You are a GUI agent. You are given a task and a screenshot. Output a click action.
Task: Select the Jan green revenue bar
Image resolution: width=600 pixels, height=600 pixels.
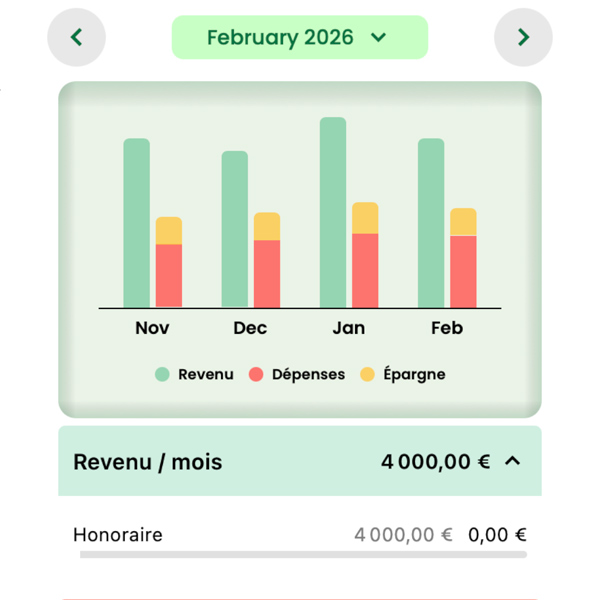[333, 212]
